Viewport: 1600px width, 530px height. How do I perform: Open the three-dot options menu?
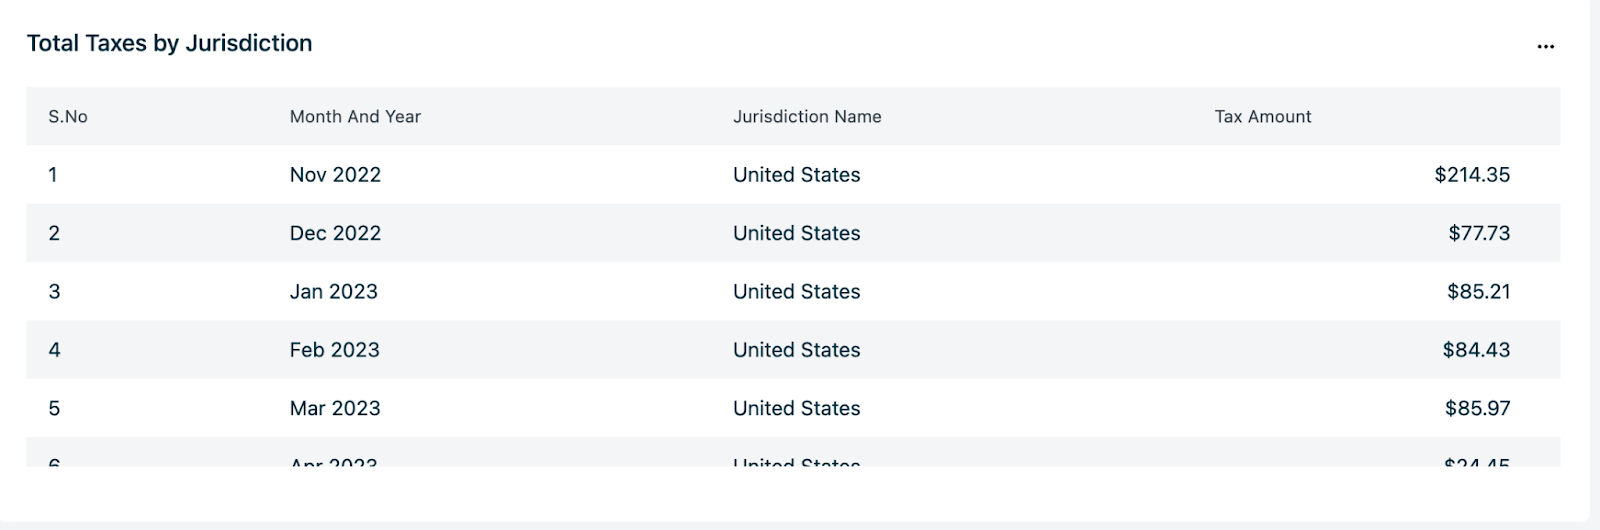(x=1545, y=46)
